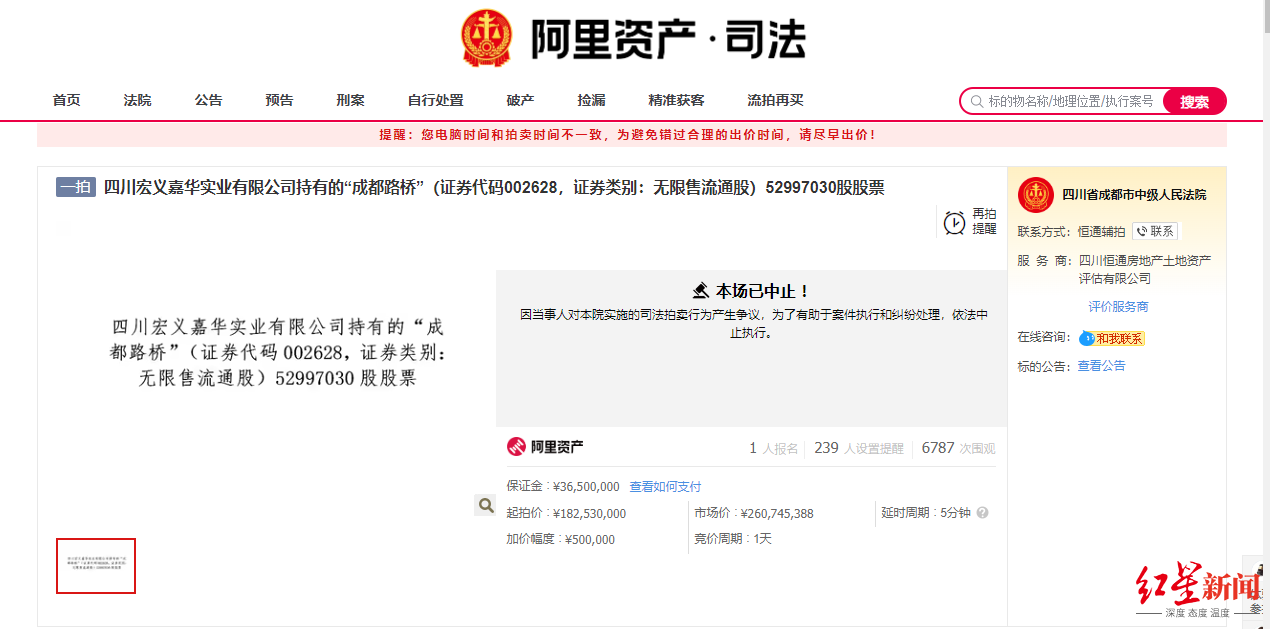
Task: Open the 法院 navigation item
Action: (138, 100)
